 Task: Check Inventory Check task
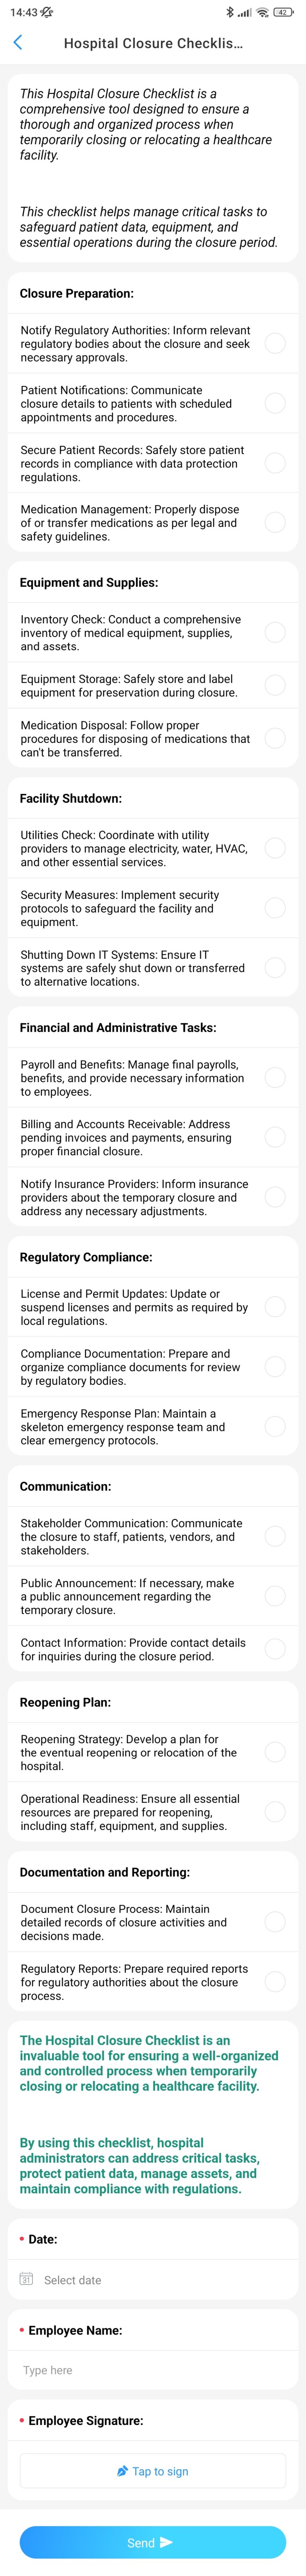(x=275, y=632)
